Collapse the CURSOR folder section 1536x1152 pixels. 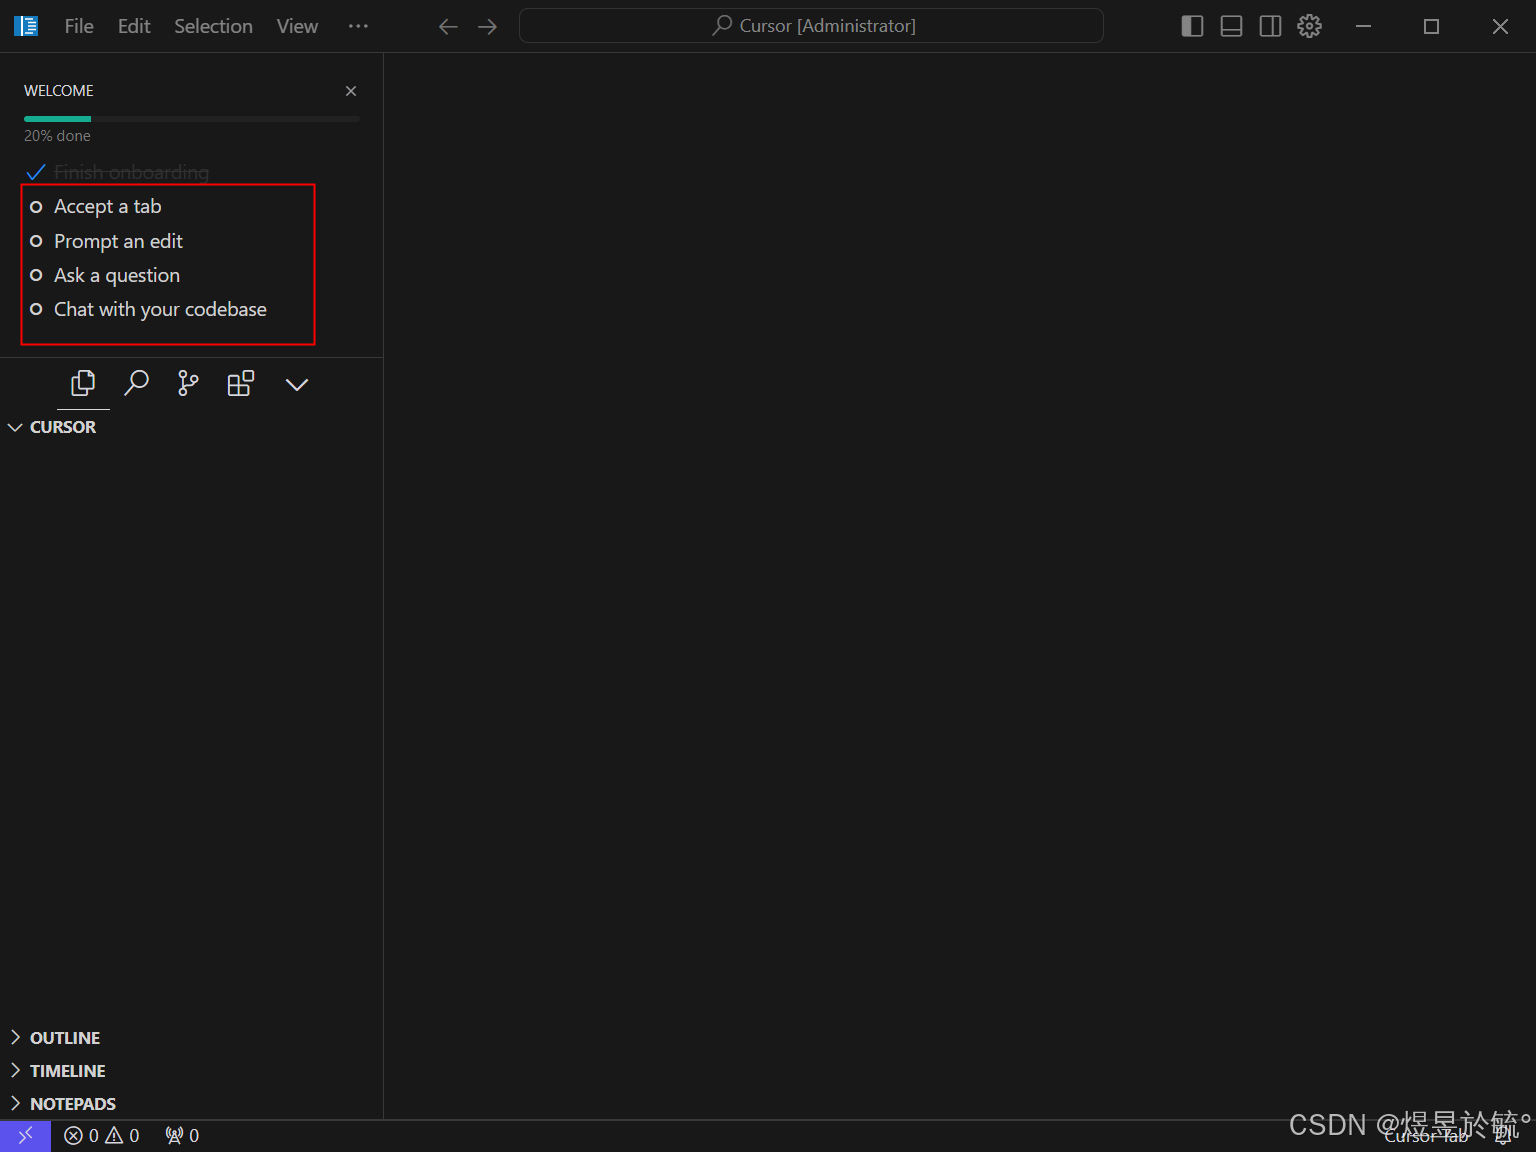point(62,427)
